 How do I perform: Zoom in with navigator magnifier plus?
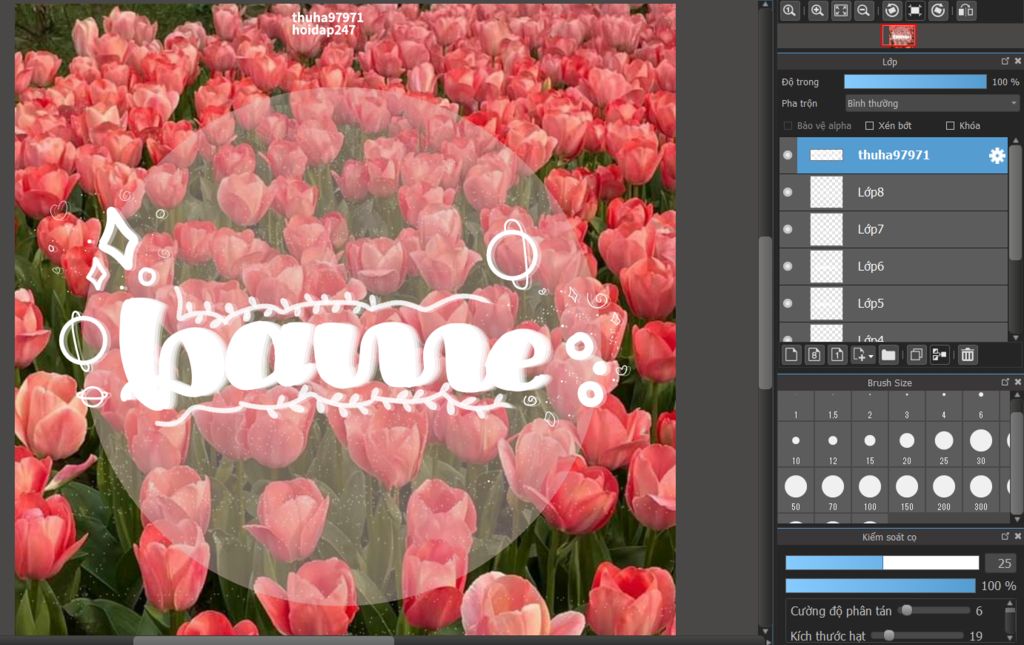[818, 10]
